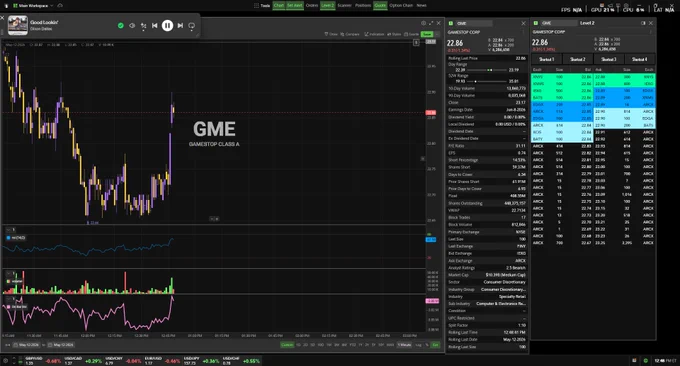Click the GME symbol field in Quote panel

[474, 23]
